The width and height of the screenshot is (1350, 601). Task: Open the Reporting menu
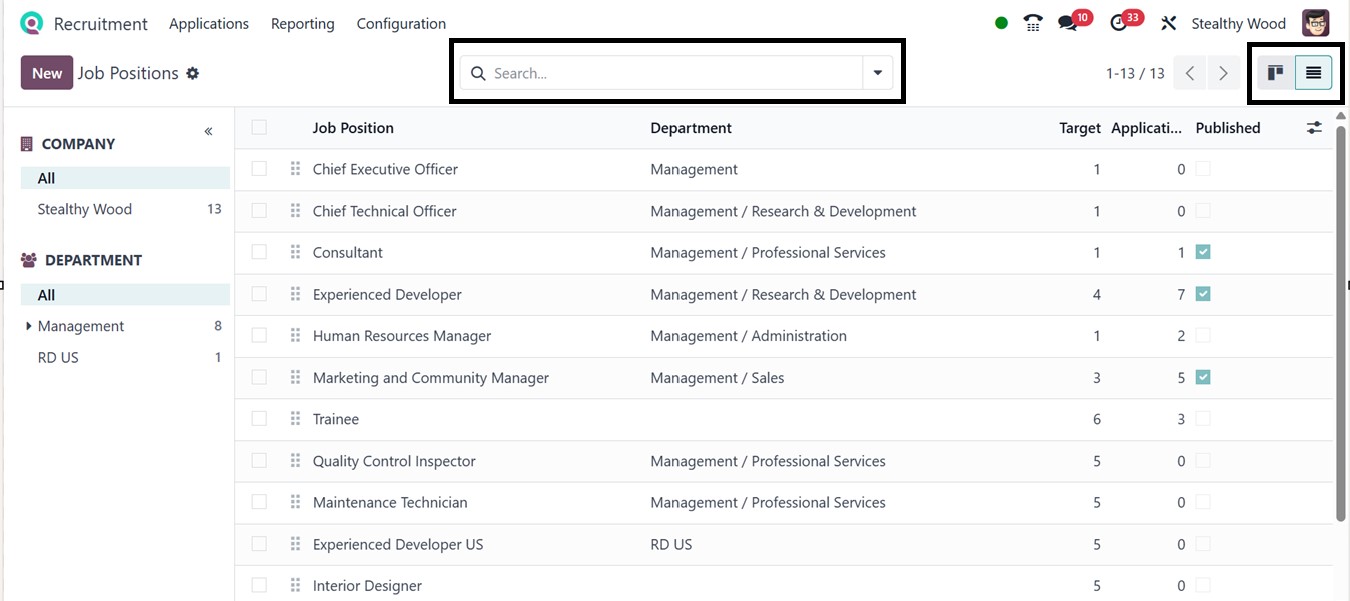point(302,23)
